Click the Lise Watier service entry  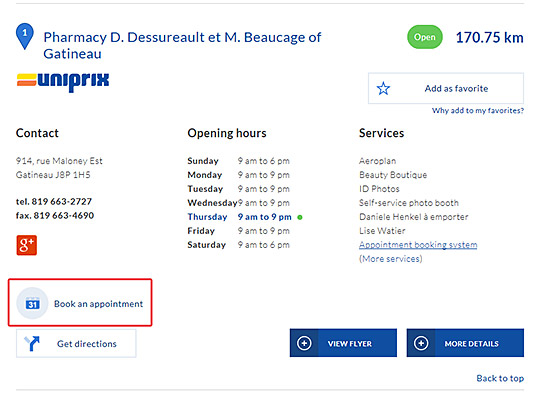(382, 231)
